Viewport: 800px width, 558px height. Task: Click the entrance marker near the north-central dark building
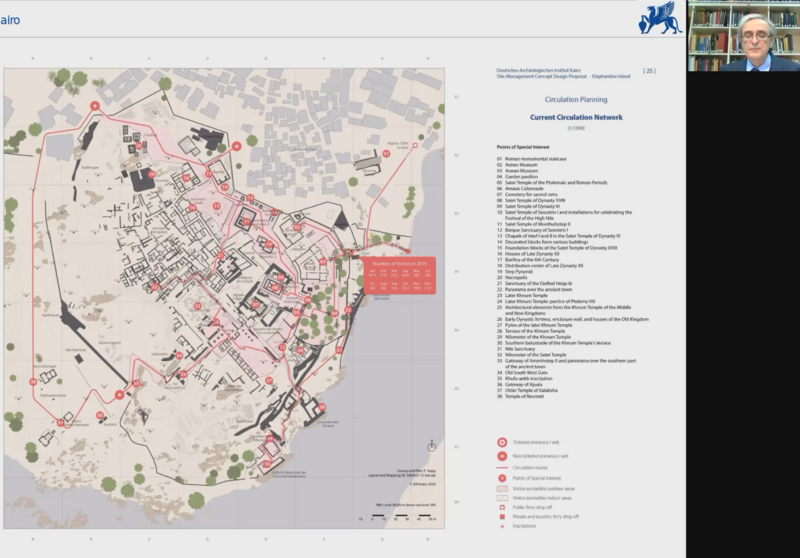click(x=236, y=146)
